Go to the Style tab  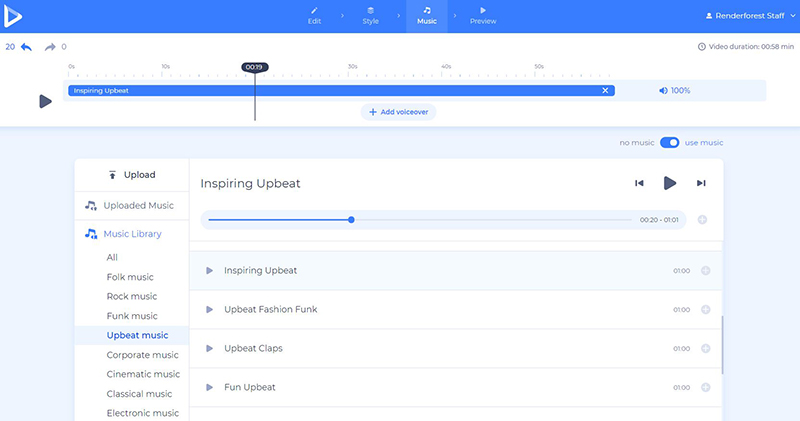pyautogui.click(x=370, y=15)
